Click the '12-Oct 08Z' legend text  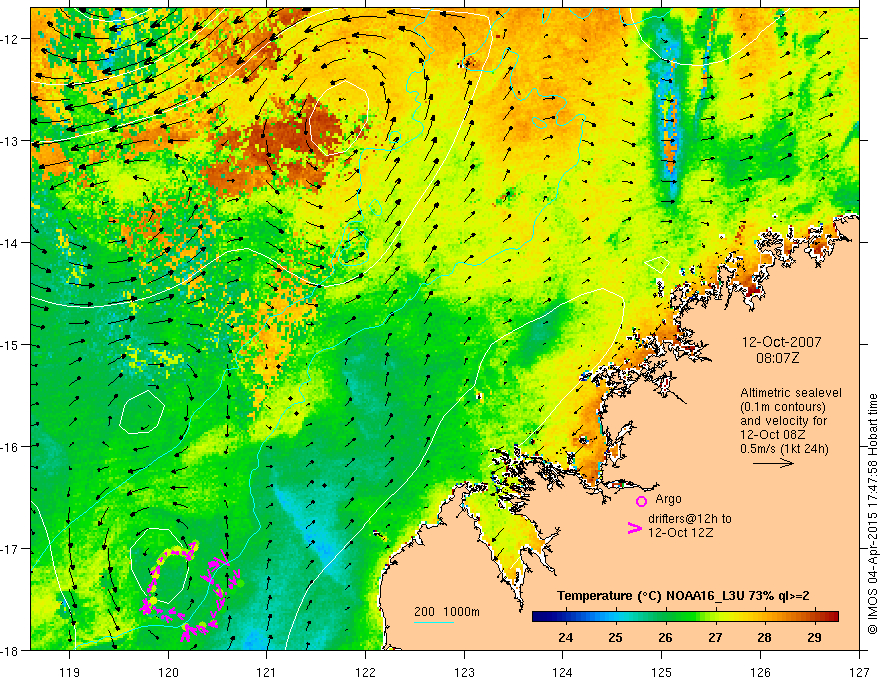pos(771,435)
